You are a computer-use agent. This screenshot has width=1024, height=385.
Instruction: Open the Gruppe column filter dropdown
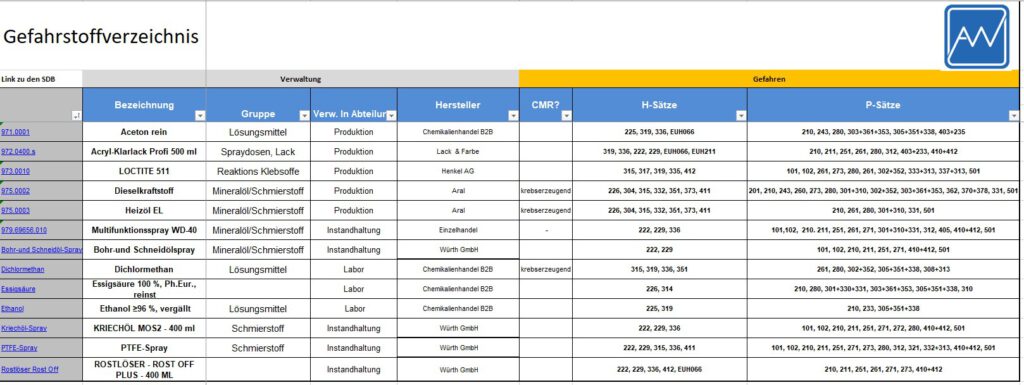click(304, 116)
